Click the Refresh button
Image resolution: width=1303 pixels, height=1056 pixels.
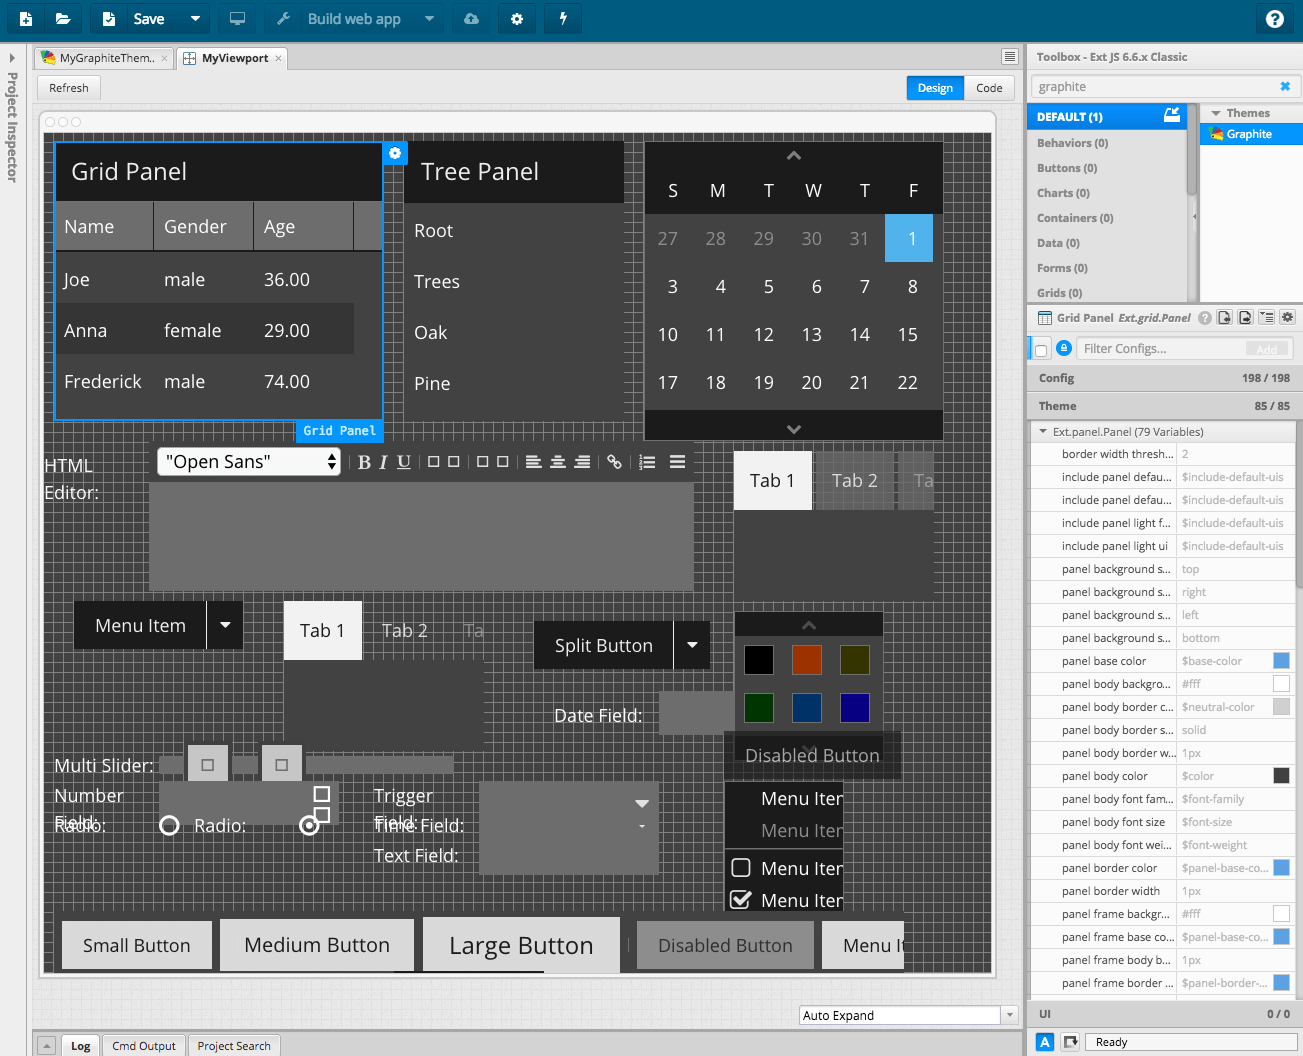coord(69,88)
